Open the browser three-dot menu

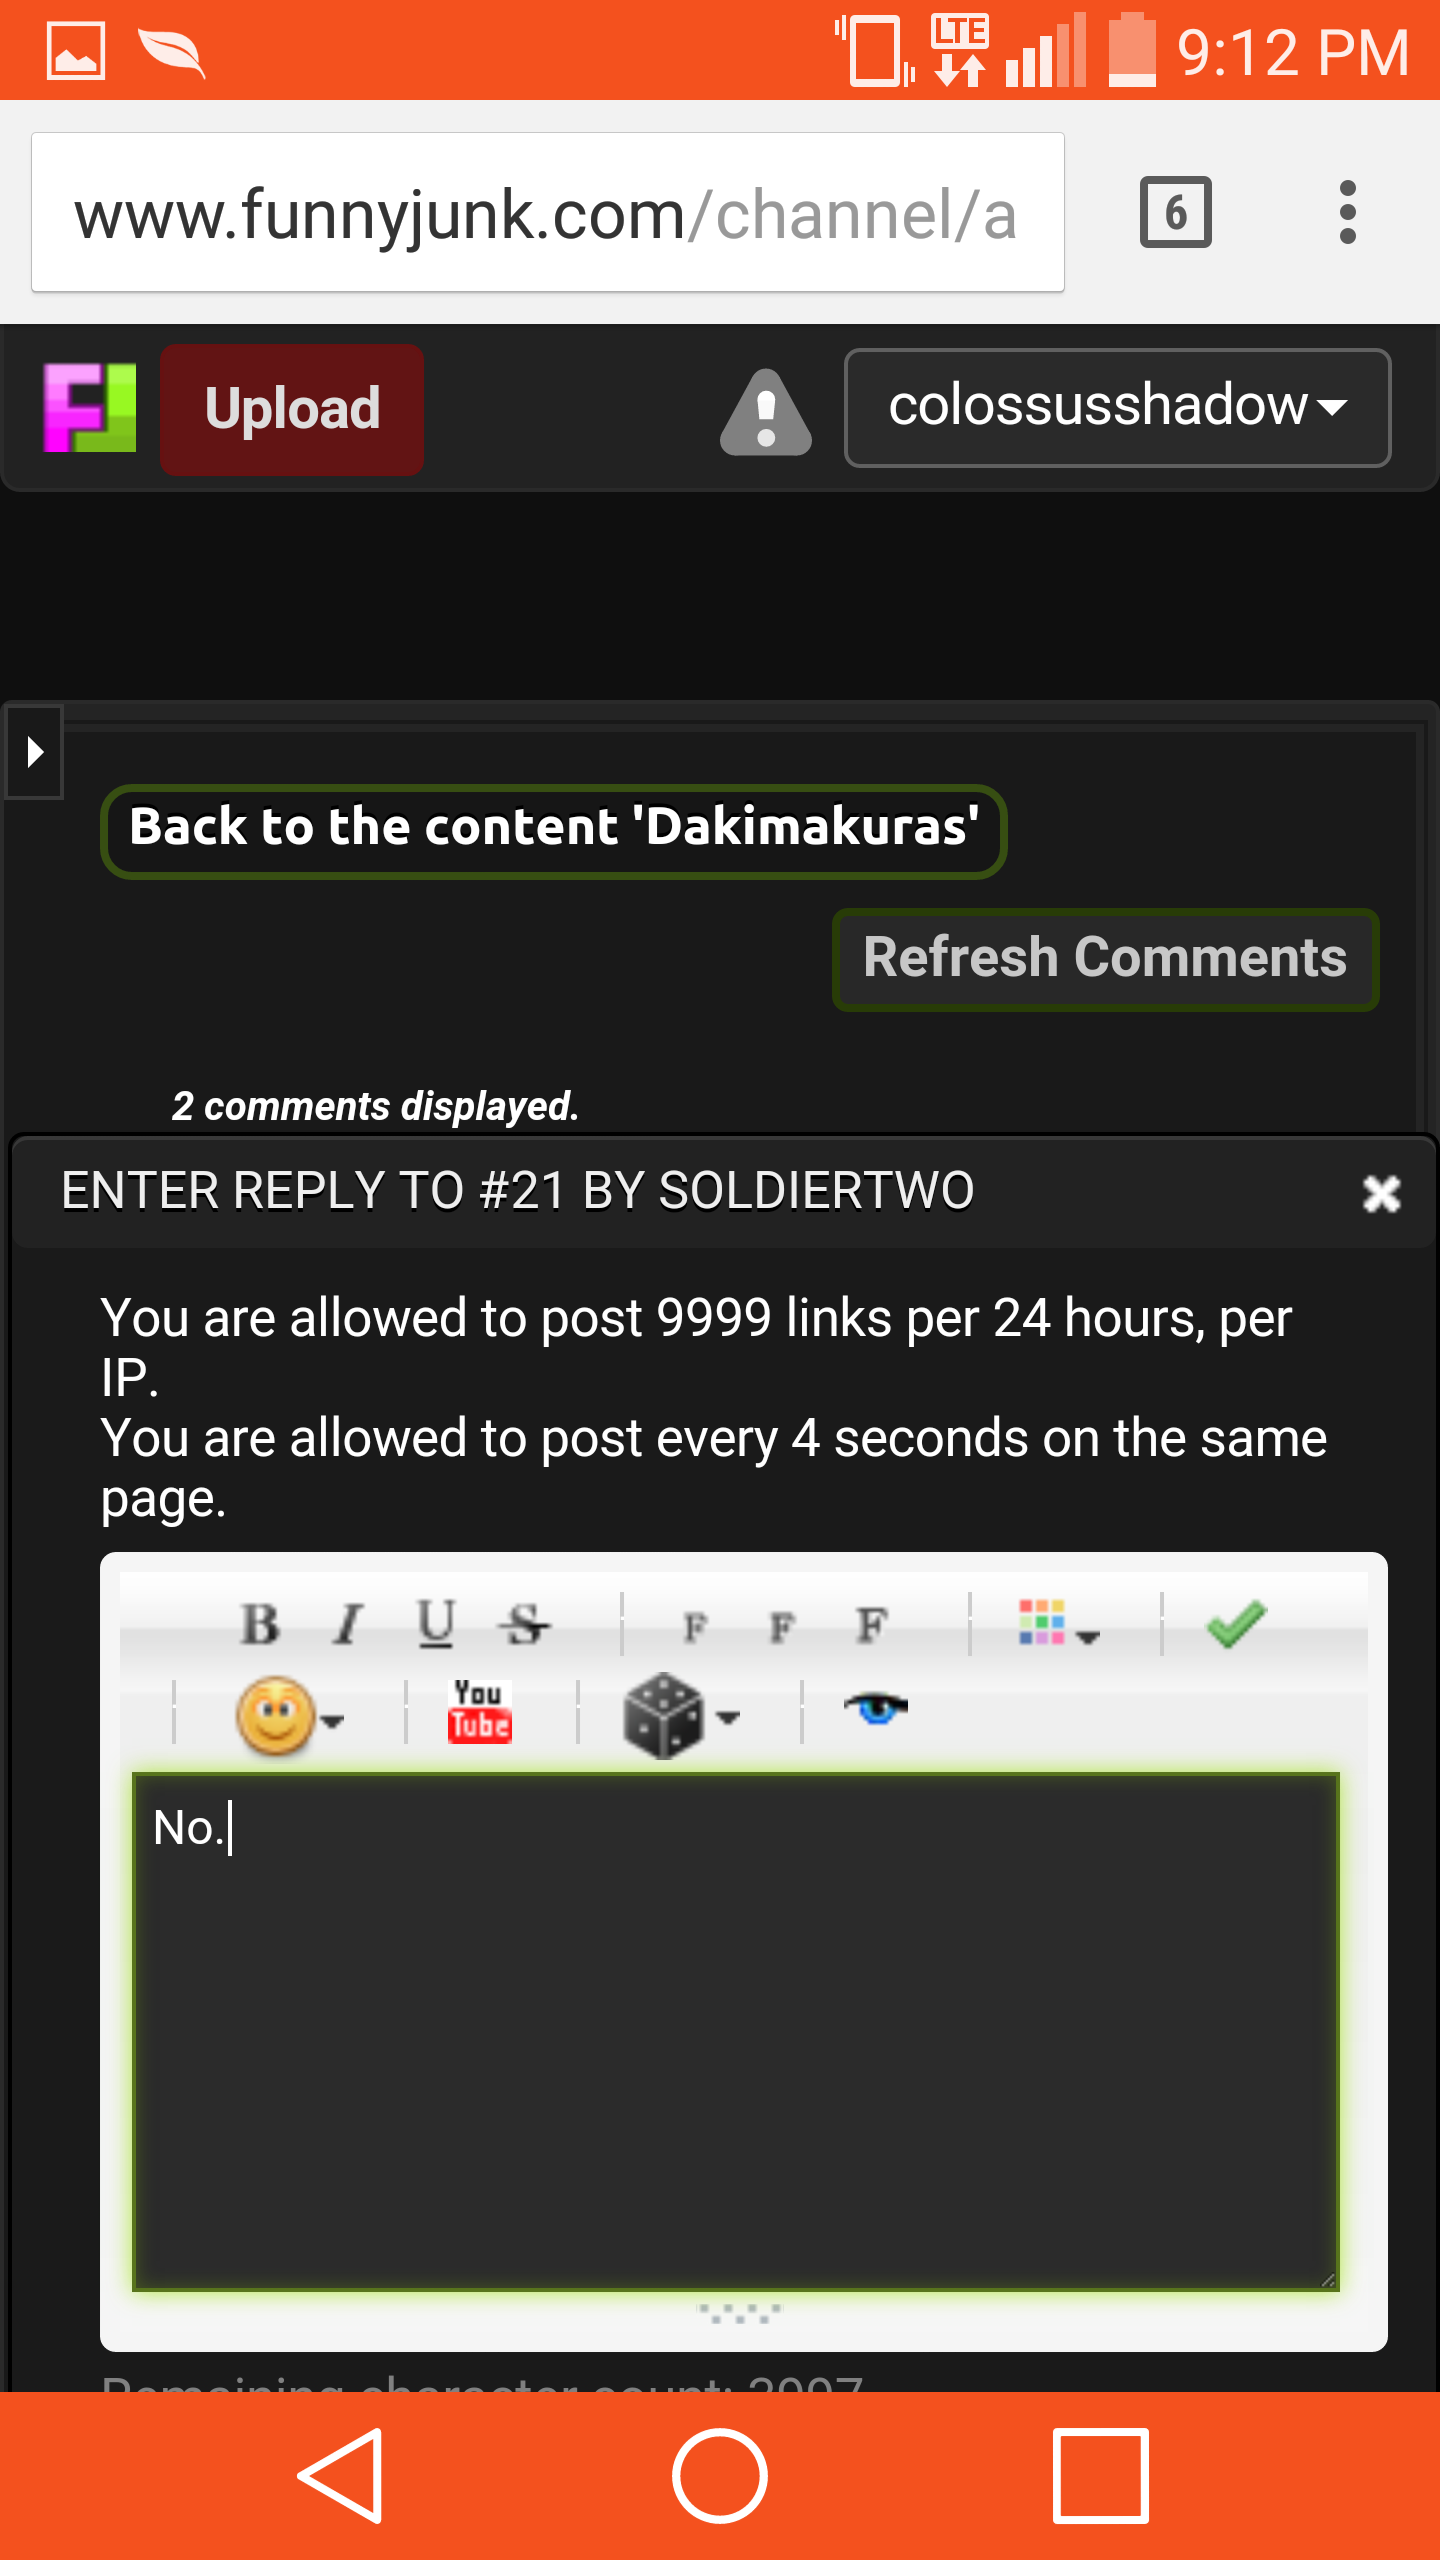pyautogui.click(x=1347, y=212)
